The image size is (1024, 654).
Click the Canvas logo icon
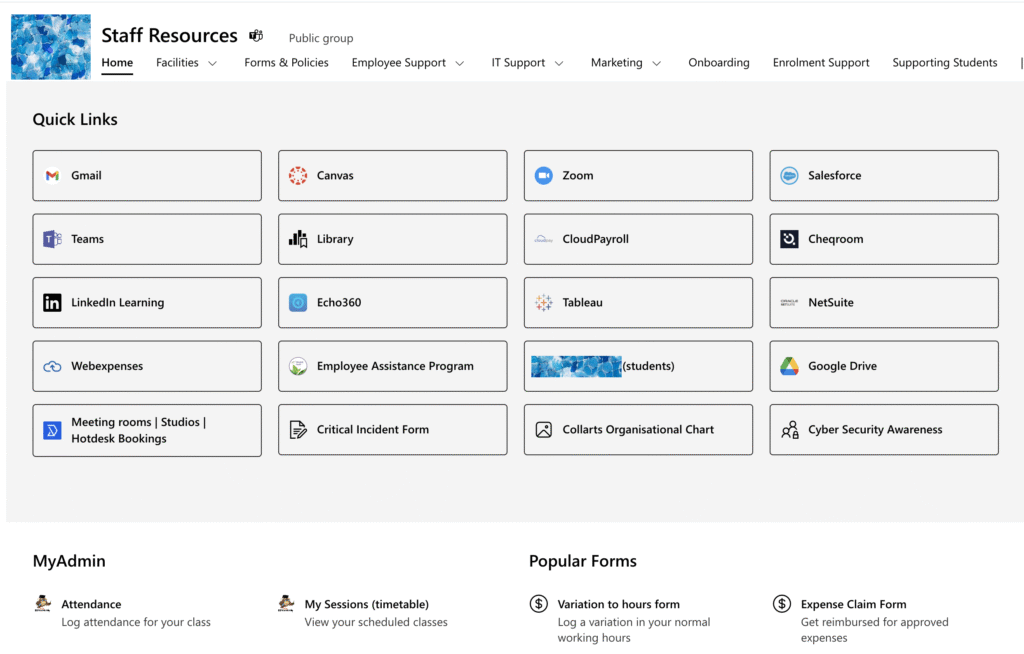click(x=298, y=175)
